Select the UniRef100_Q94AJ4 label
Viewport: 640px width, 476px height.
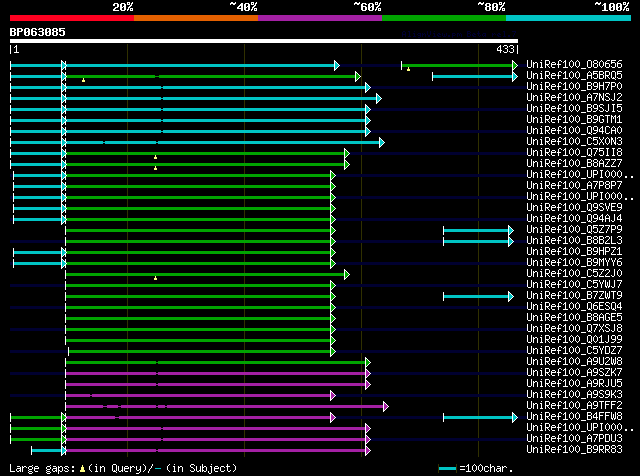[x=574, y=218]
